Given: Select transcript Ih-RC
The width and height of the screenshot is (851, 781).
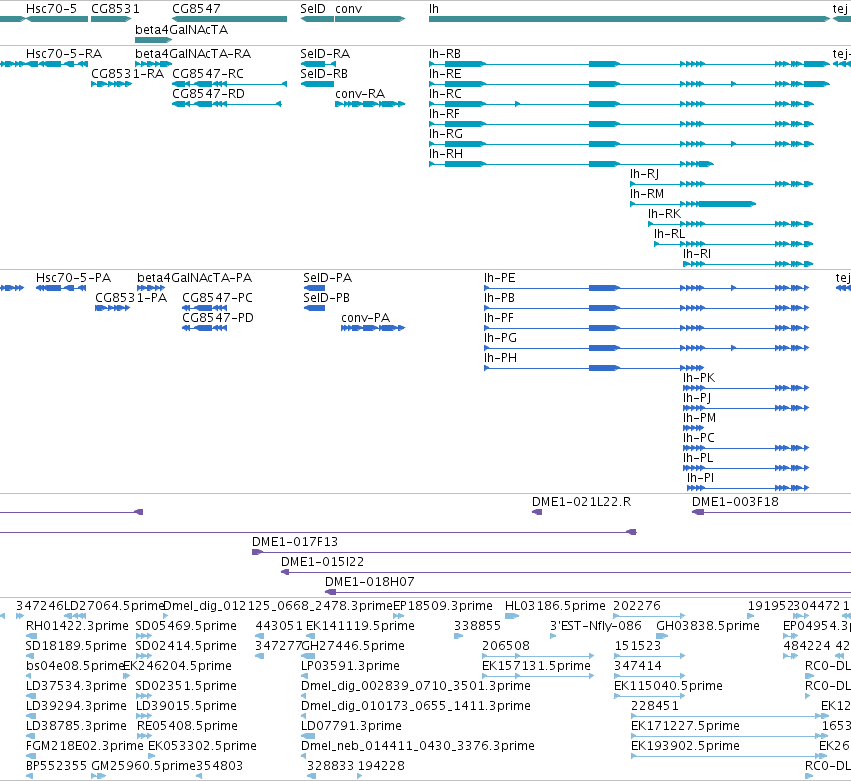Looking at the screenshot, I should (x=445, y=94).
